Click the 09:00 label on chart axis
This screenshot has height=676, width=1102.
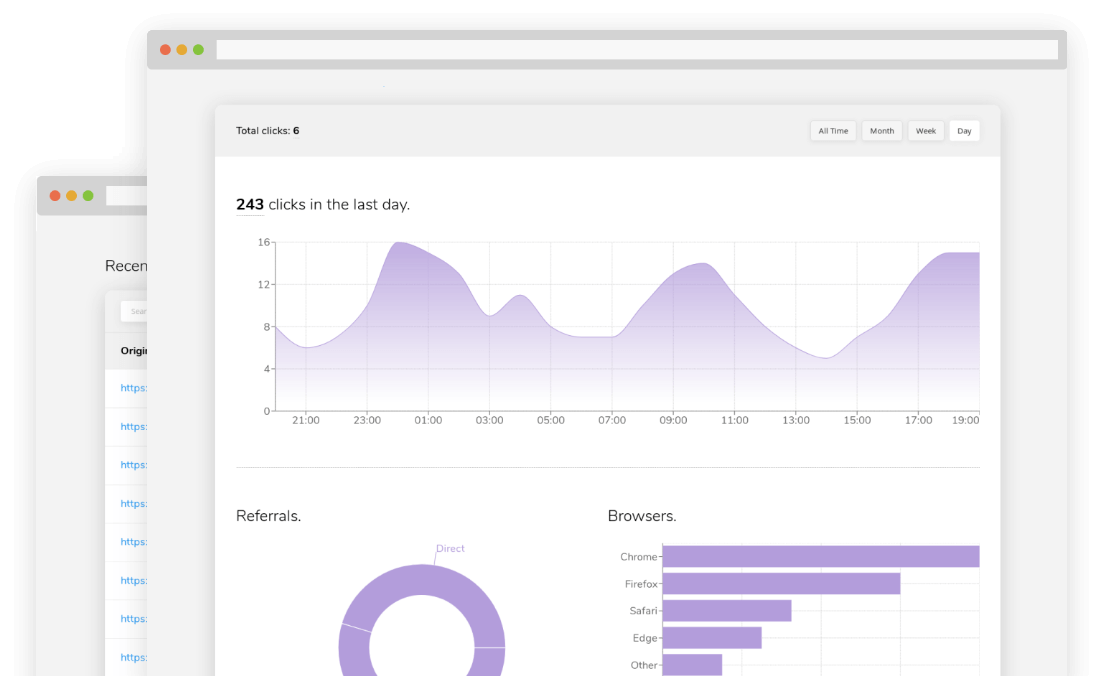[673, 420]
